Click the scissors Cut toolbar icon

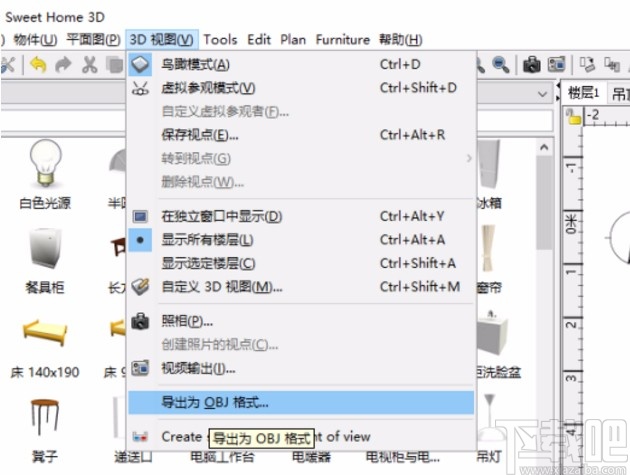[90, 65]
